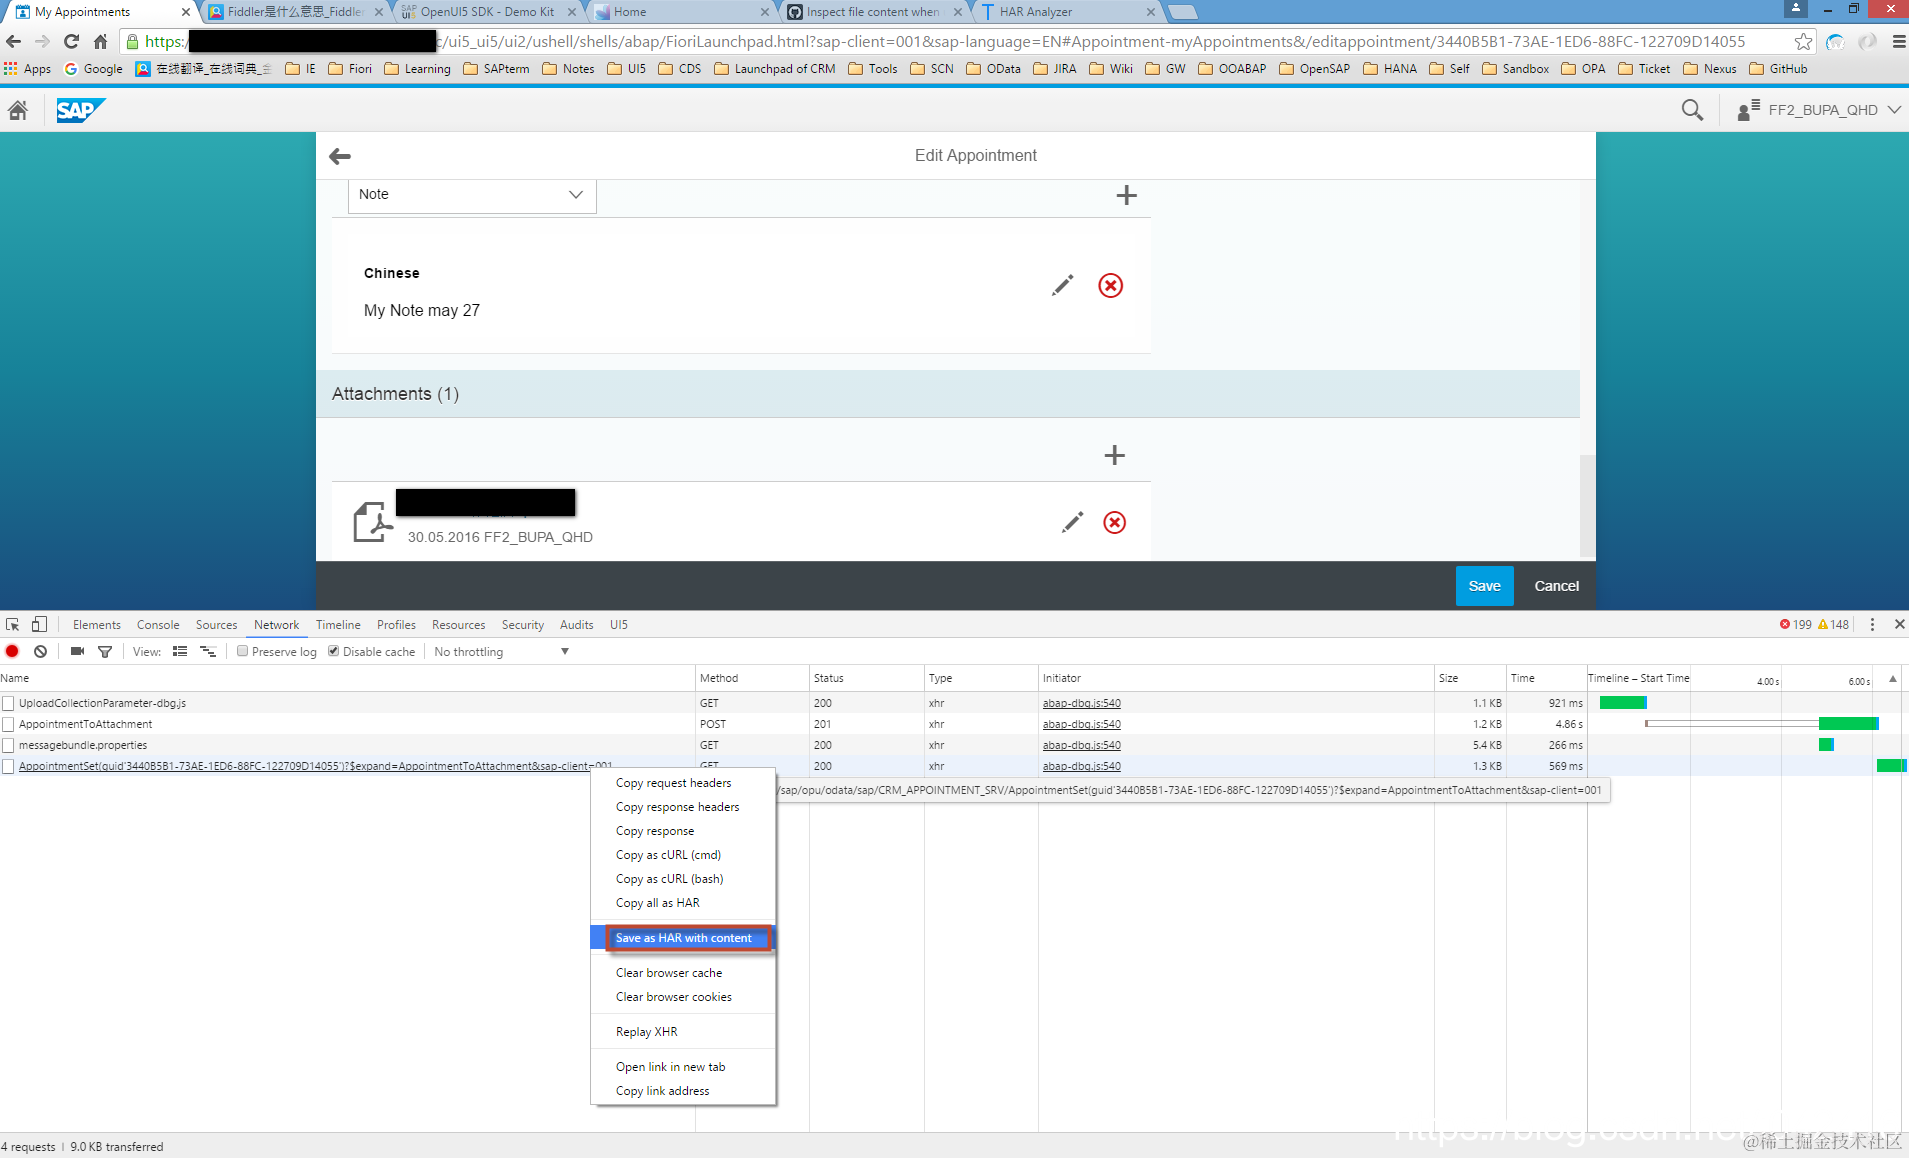Viewport: 1909px width, 1158px height.
Task: Open the Chrome hamburger menu
Action: (x=1898, y=41)
